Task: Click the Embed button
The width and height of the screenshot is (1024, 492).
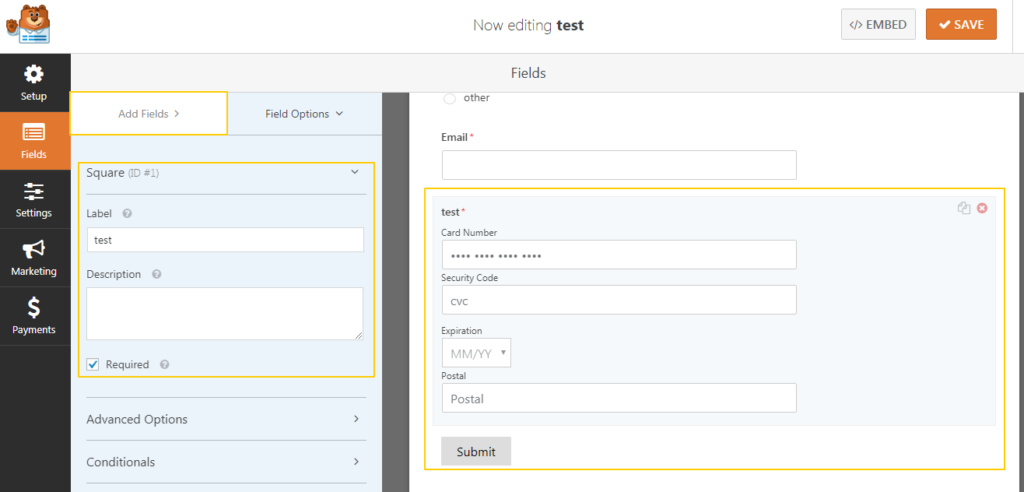Action: click(x=878, y=25)
